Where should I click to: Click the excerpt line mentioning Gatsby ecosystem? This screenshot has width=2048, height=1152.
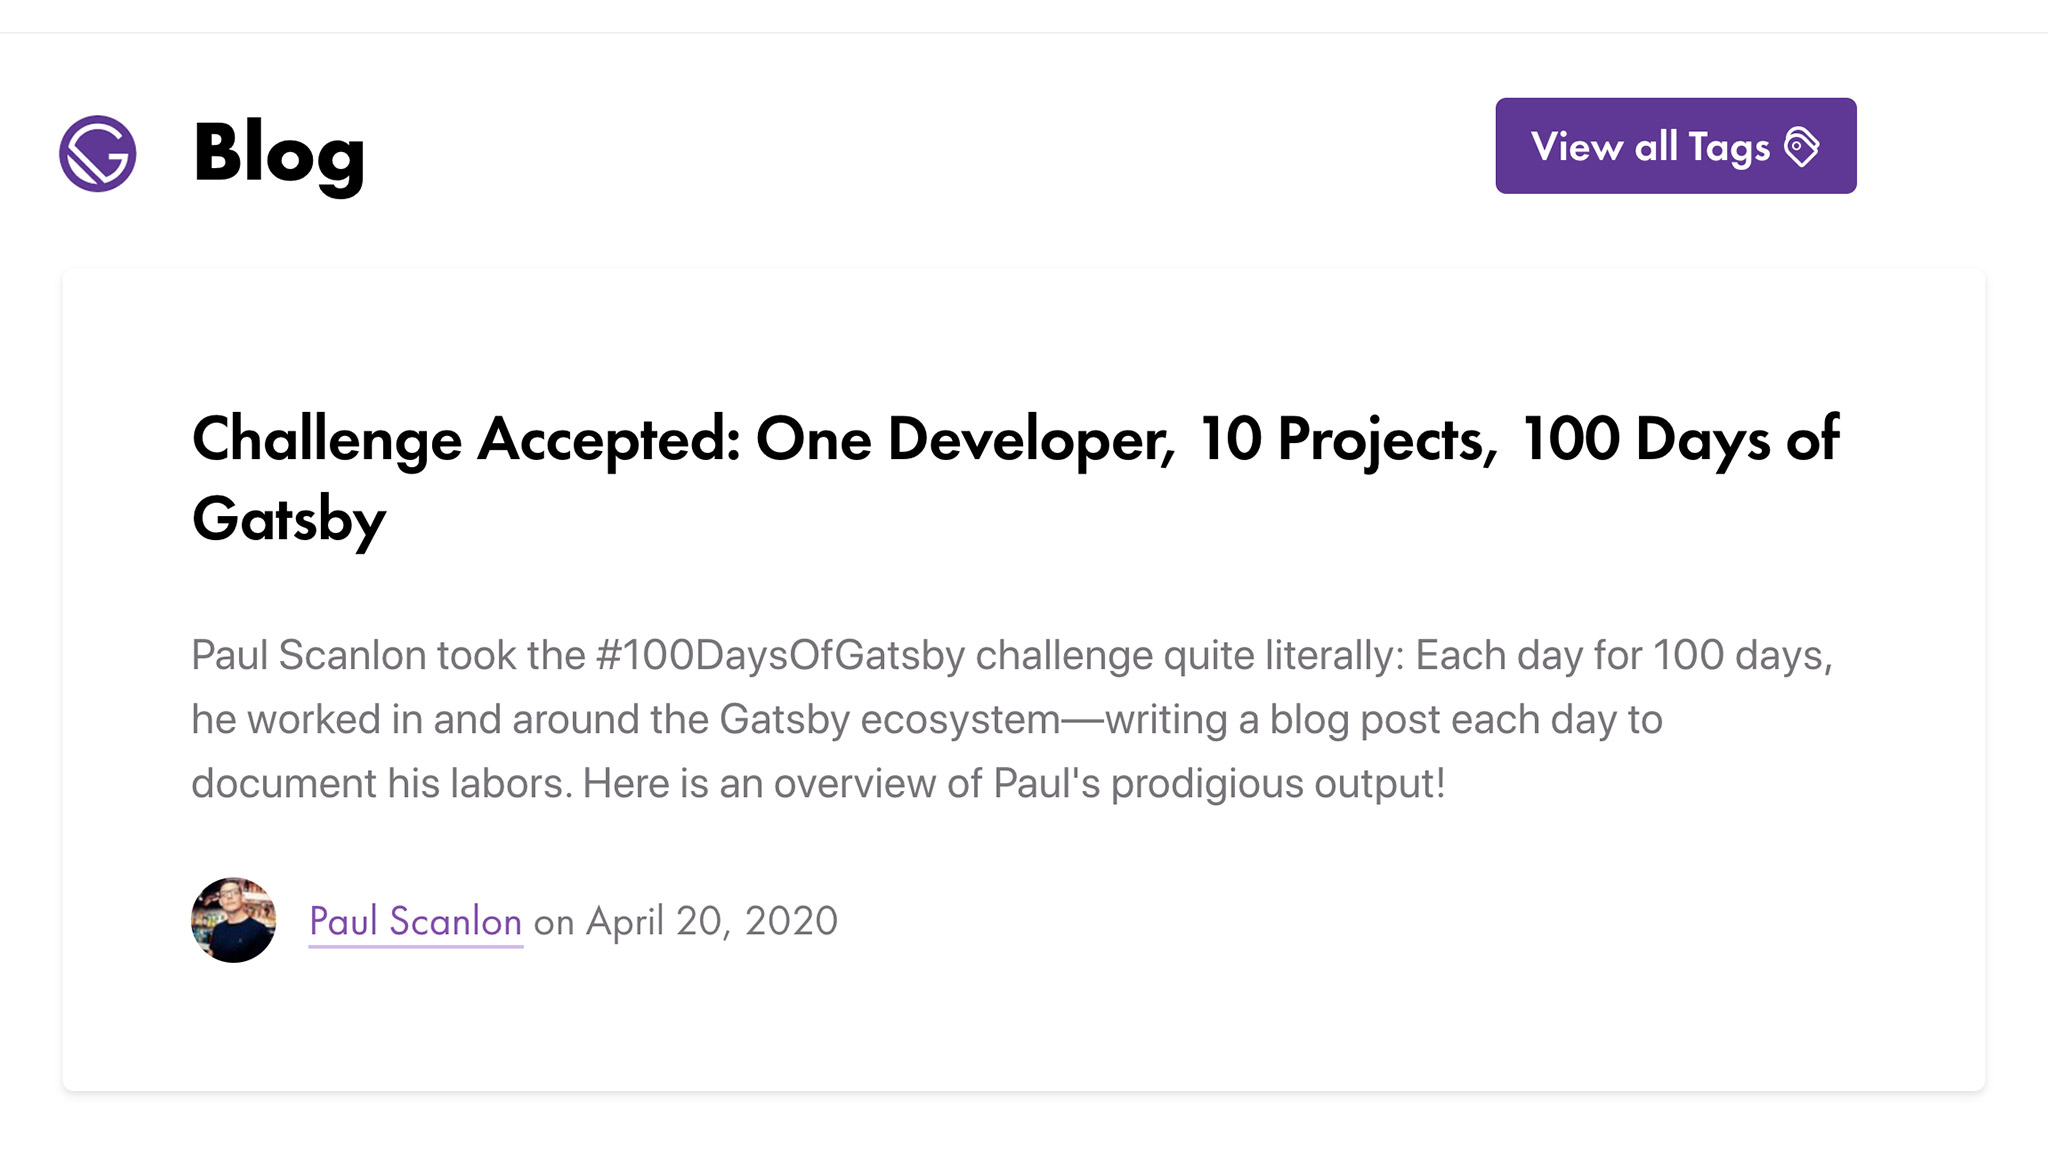point(927,720)
